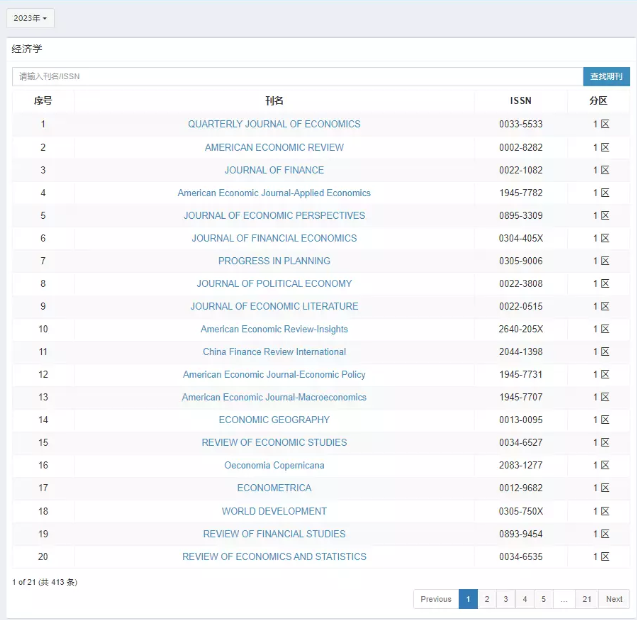637x620 pixels.
Task: Click row number 20 cell
Action: pyautogui.click(x=43, y=557)
